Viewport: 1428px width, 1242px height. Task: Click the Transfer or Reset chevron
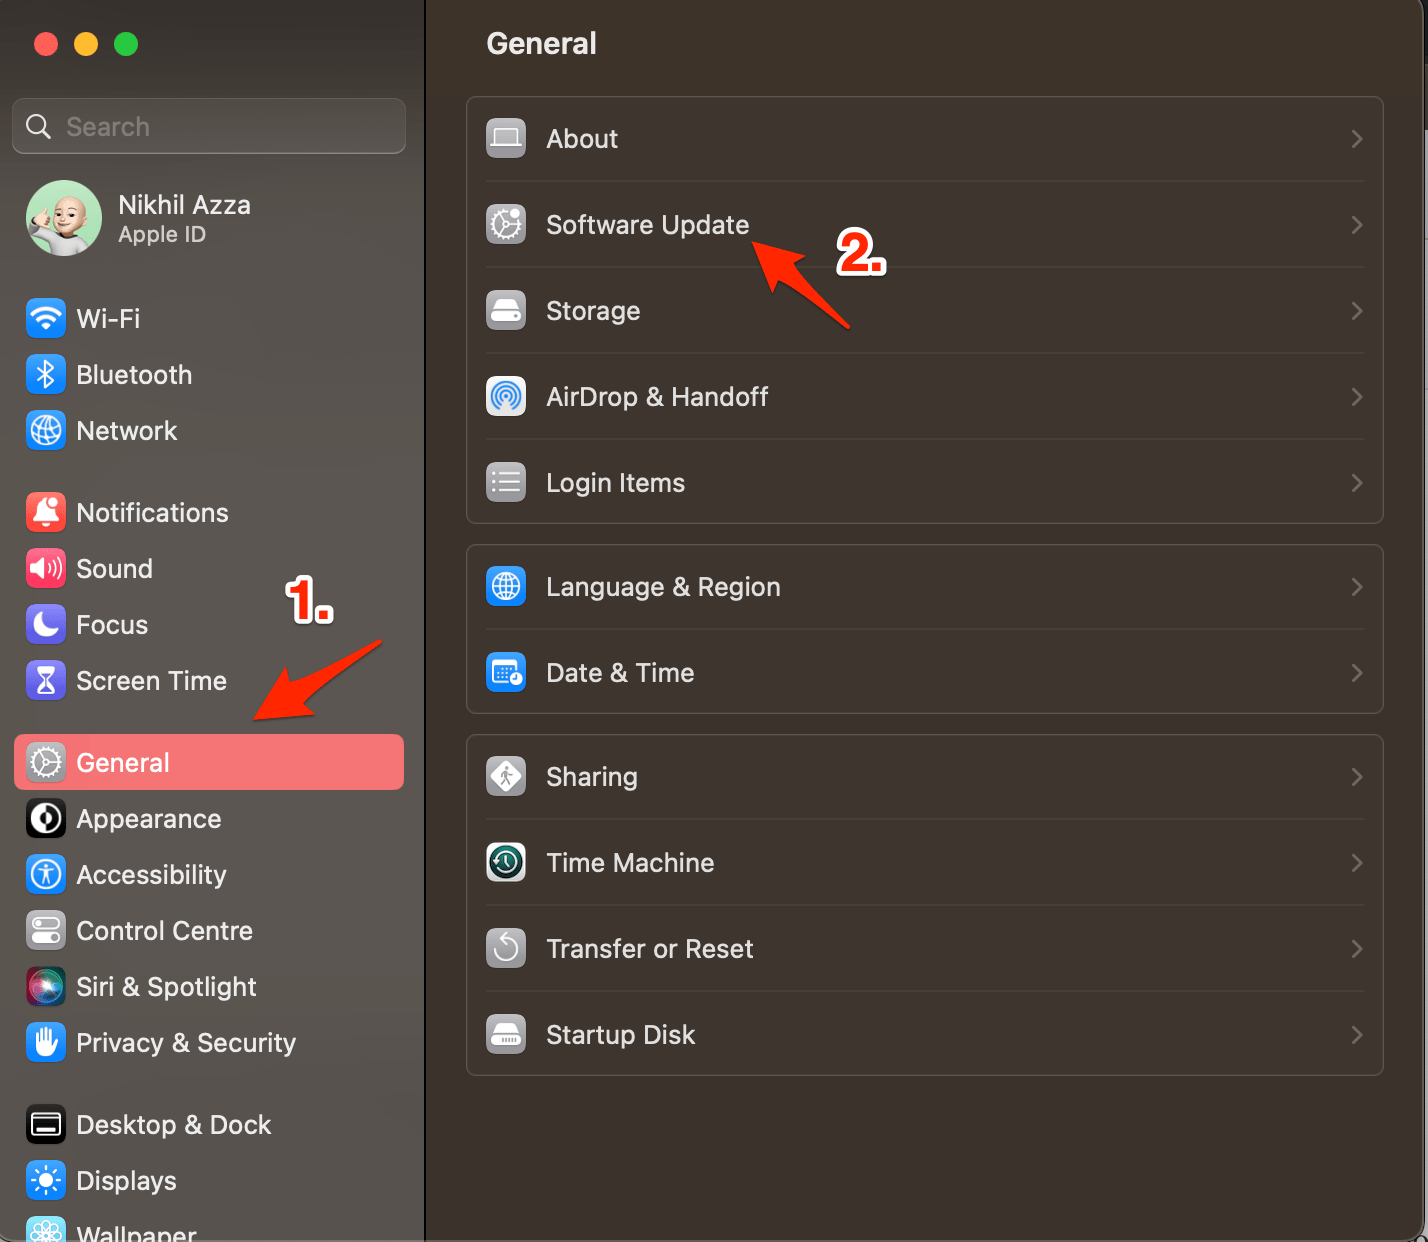[1357, 949]
